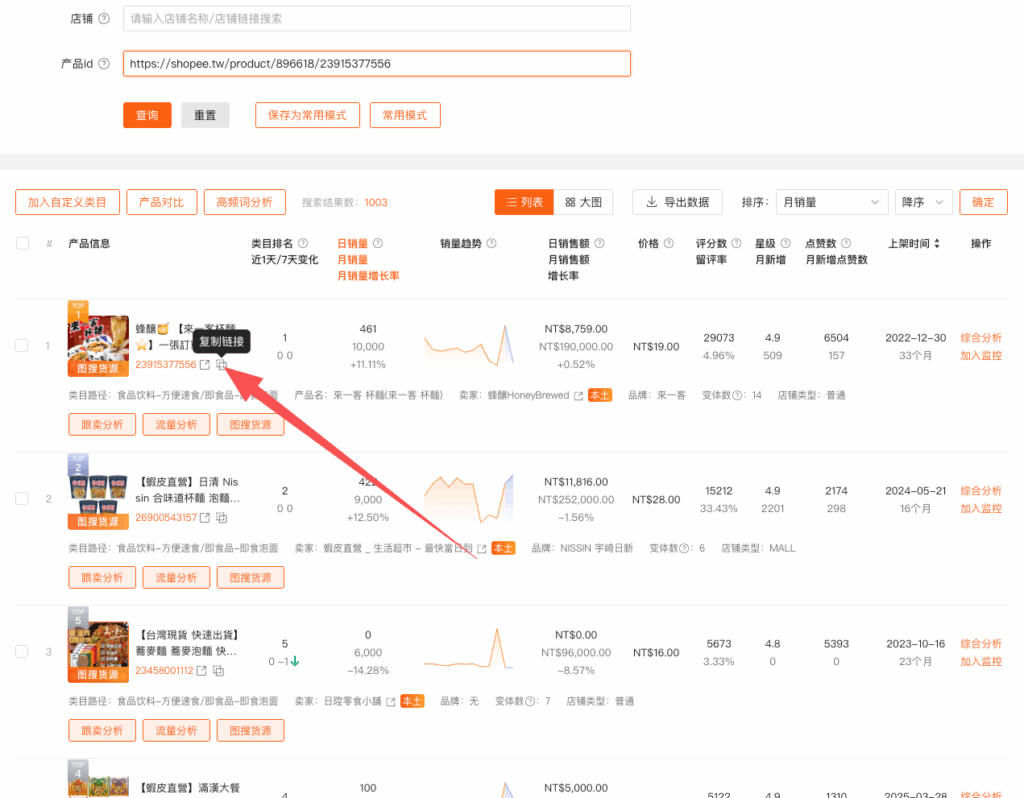Open seller link icon after 蜂釀HoneyBrewed
Screen dimensions: 1024x798
578,396
